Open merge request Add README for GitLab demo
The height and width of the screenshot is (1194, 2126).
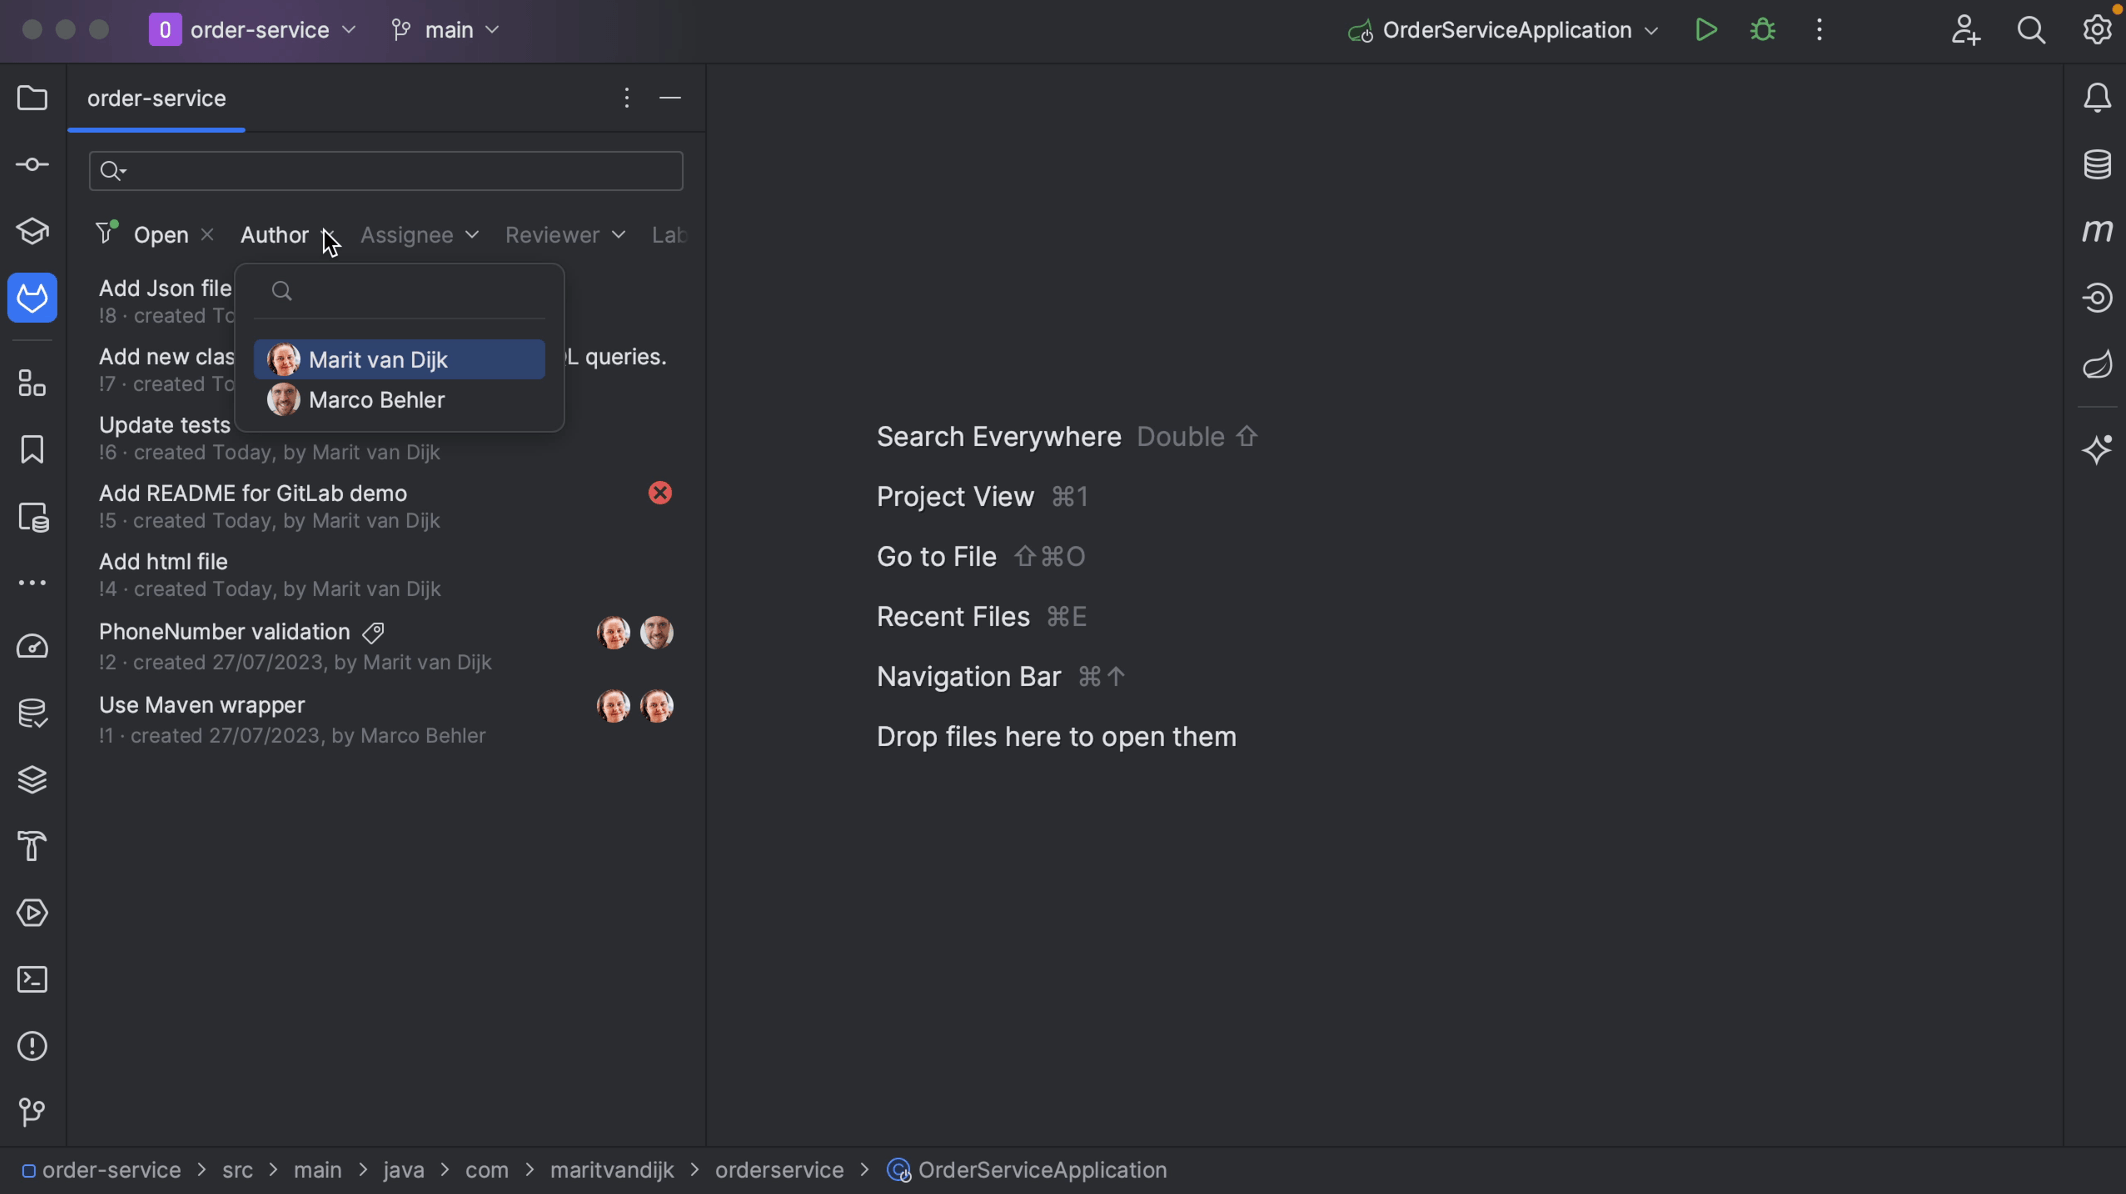coord(253,494)
